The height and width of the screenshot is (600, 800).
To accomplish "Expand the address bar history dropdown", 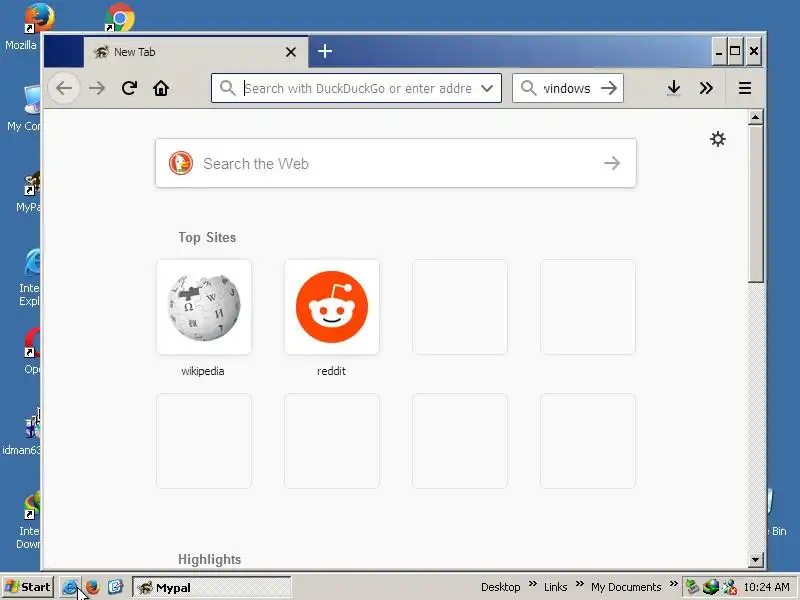I will pyautogui.click(x=487, y=88).
